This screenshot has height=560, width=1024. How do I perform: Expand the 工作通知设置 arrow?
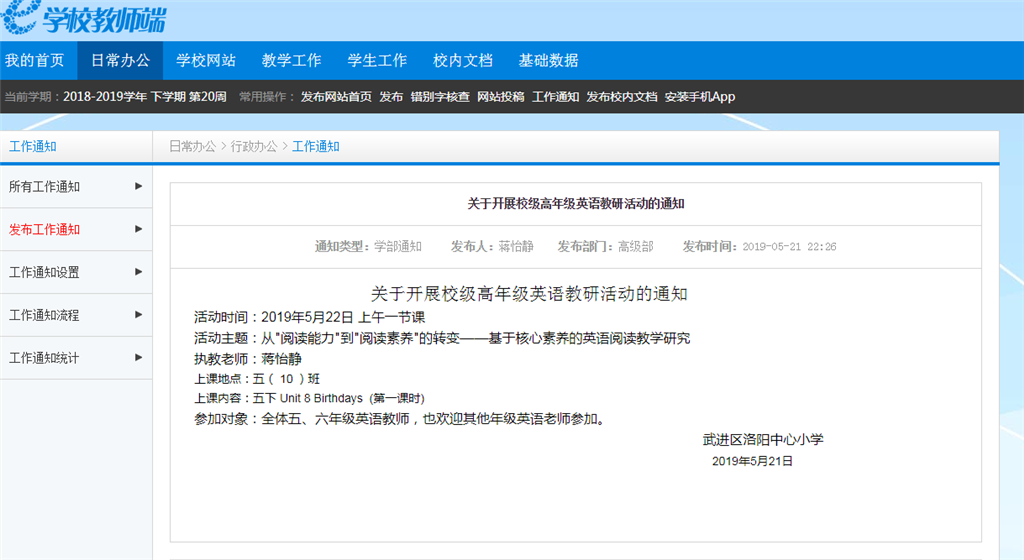point(138,272)
